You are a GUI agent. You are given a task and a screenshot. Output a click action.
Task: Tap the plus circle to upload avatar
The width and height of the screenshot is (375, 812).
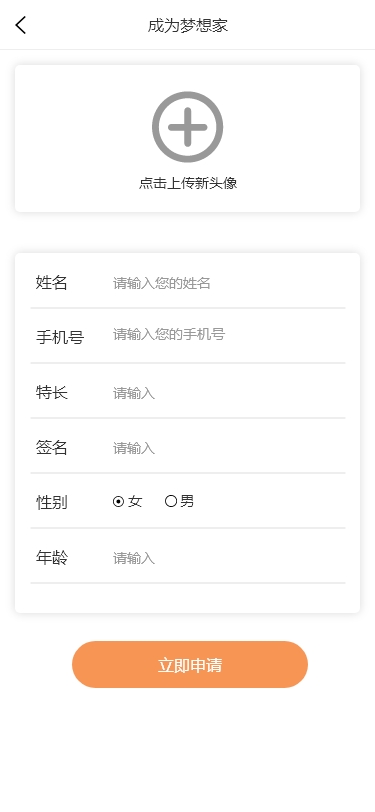(188, 127)
